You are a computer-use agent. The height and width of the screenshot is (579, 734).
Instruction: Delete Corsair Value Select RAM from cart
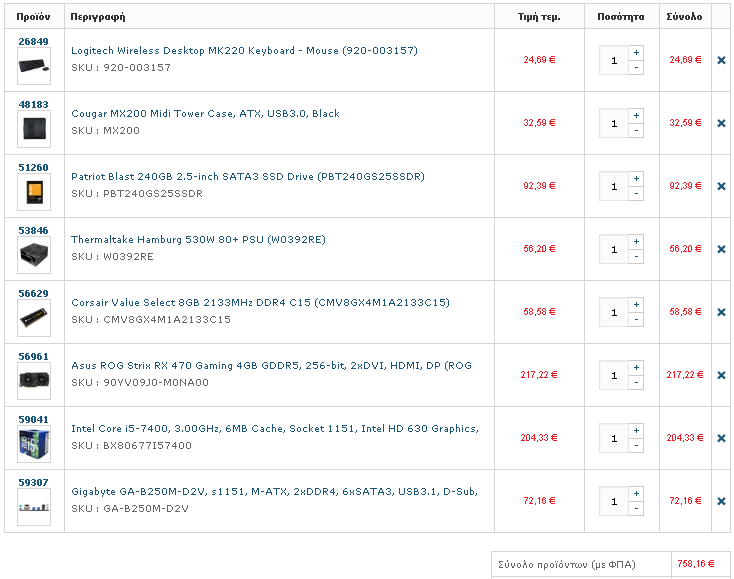(721, 312)
